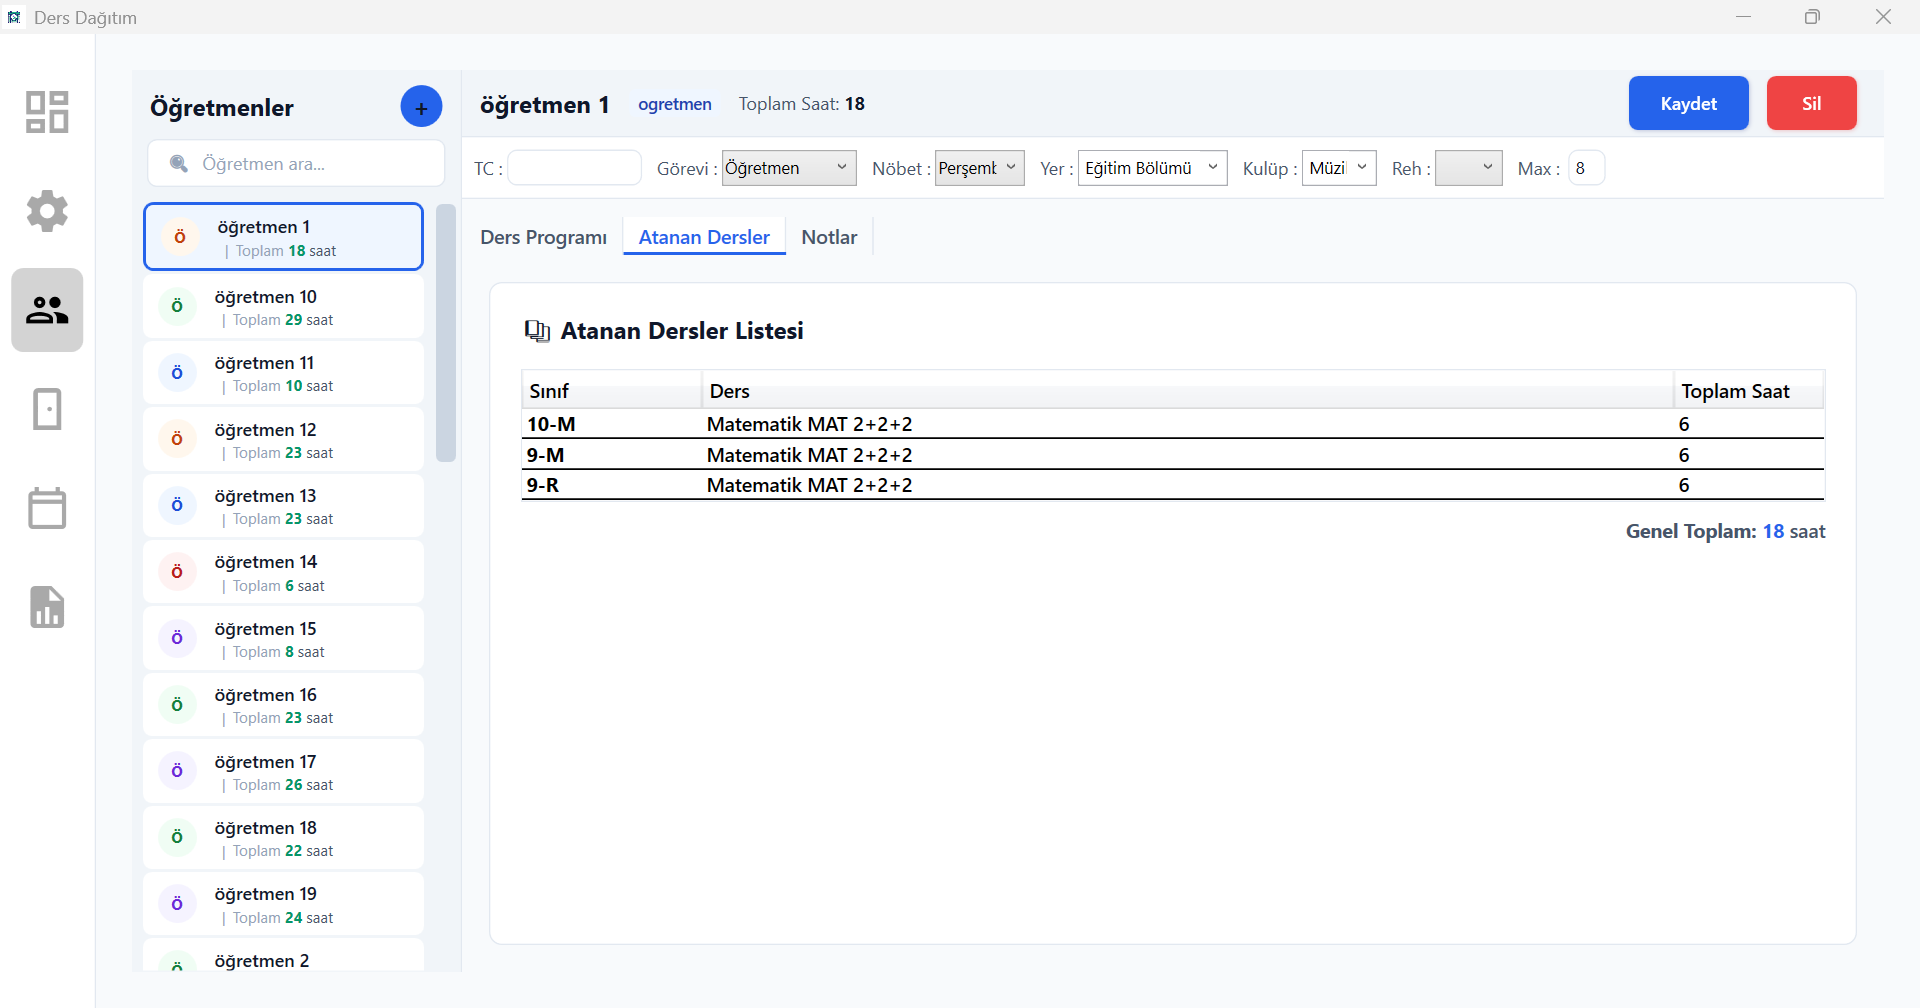Image resolution: width=1920 pixels, height=1008 pixels.
Task: Select öğretmen 14 from the teacher list
Action: pyautogui.click(x=283, y=572)
